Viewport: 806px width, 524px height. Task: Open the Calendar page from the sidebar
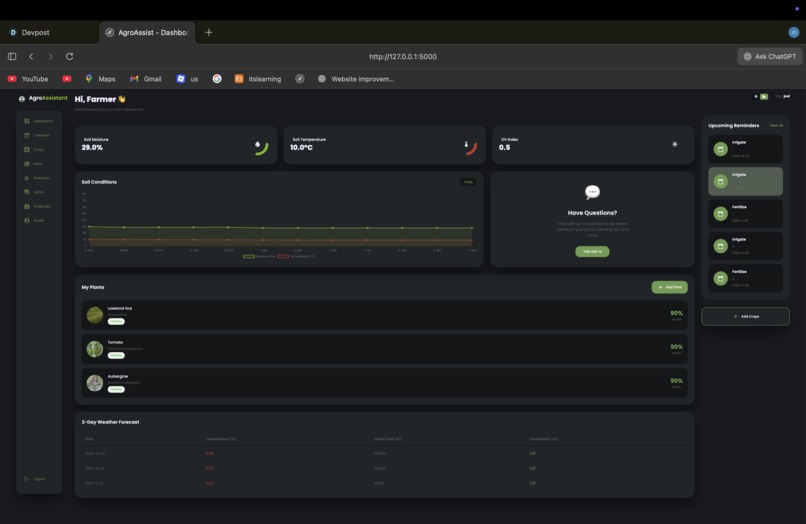[37, 135]
